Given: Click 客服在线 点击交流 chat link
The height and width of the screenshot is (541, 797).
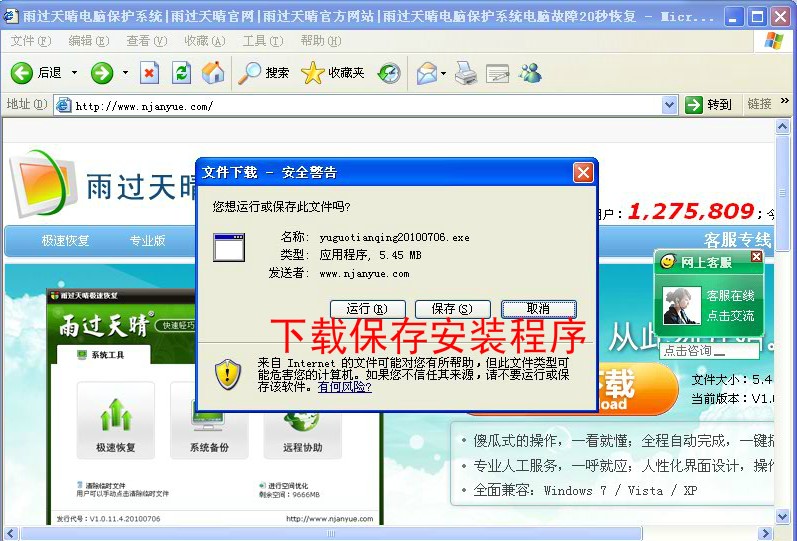Looking at the screenshot, I should (730, 305).
